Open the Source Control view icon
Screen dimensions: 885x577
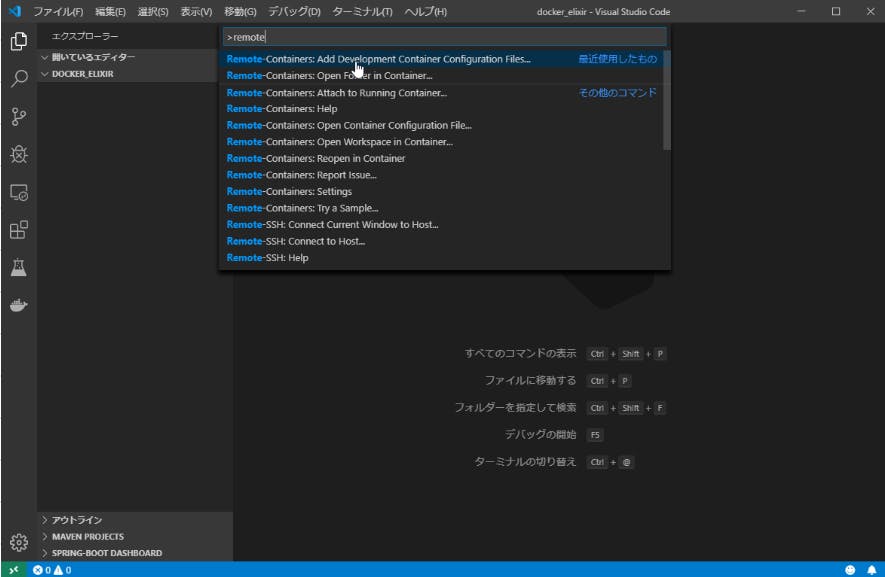point(19,116)
